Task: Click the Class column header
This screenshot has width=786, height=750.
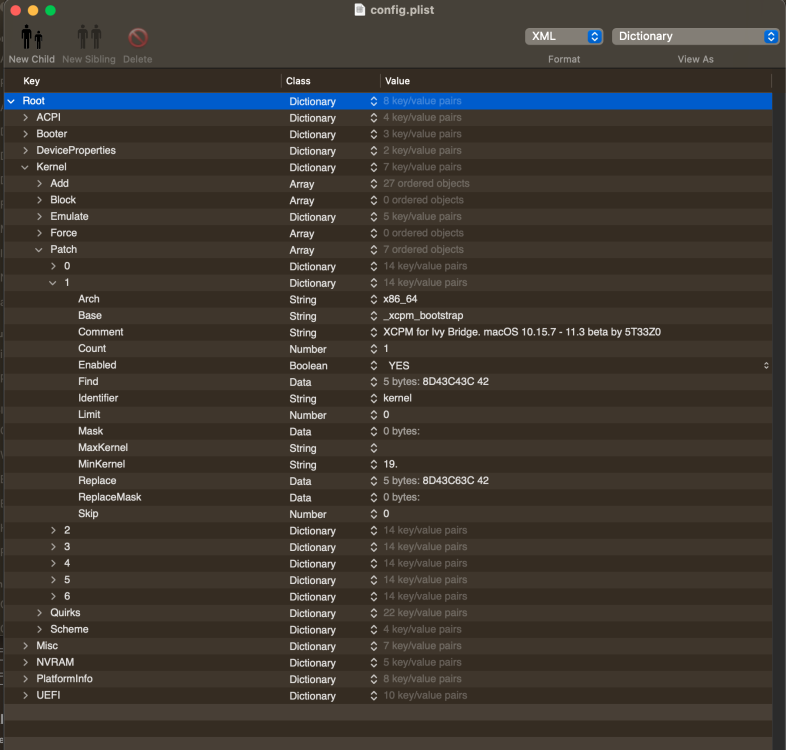Action: (x=298, y=81)
